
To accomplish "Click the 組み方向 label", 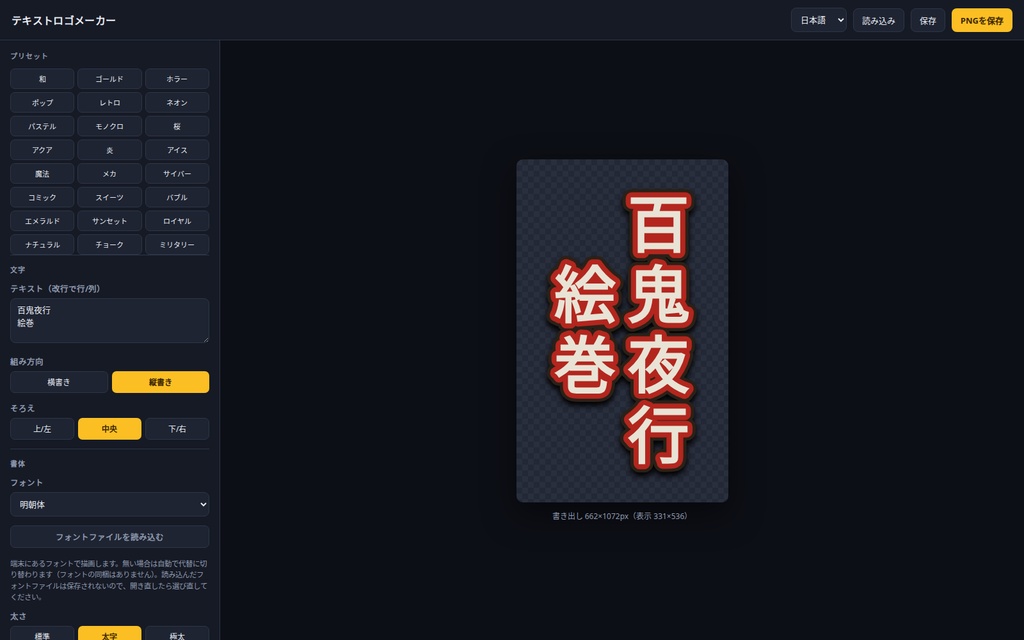I will (27, 362).
